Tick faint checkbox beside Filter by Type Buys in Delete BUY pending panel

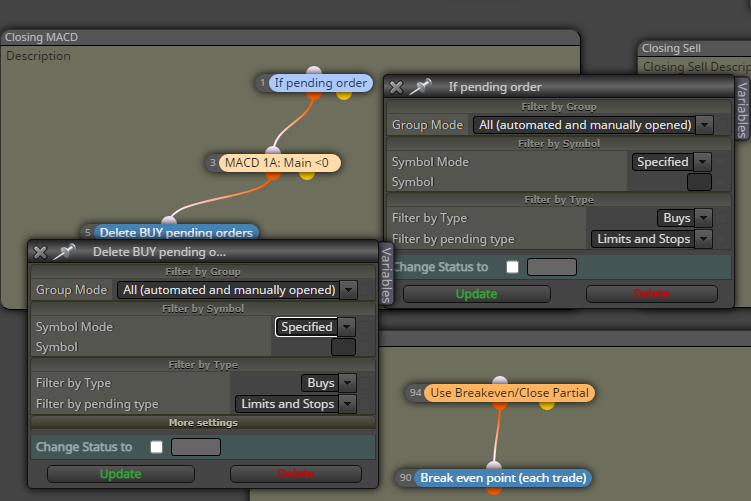[x=365, y=383]
